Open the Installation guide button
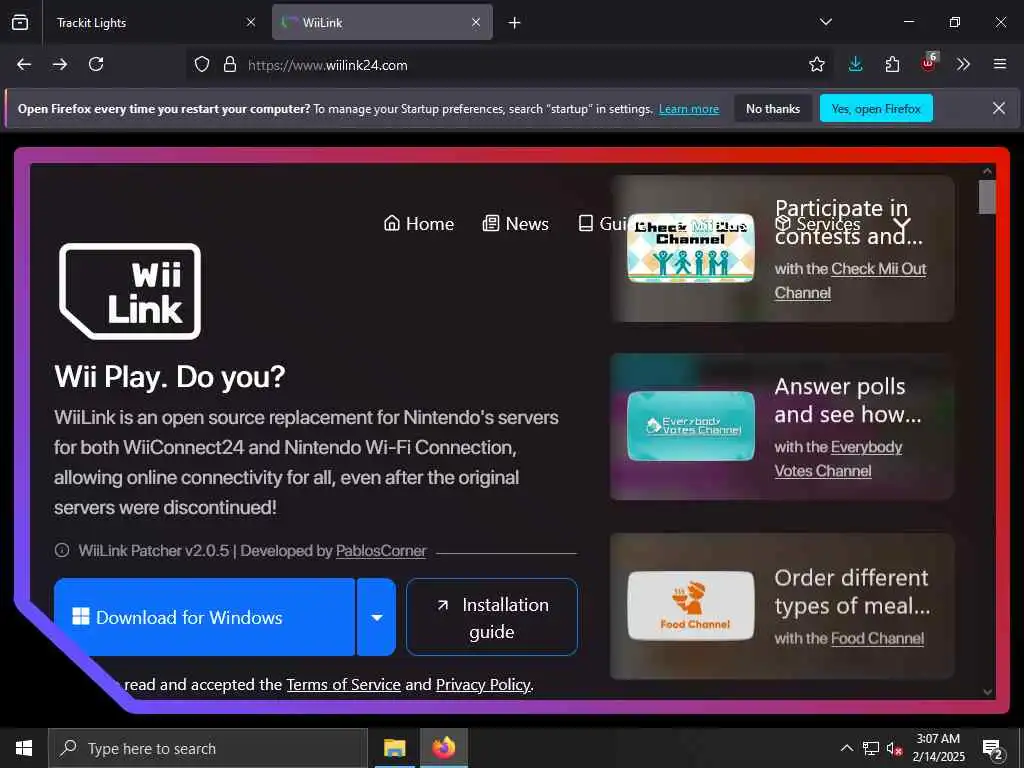 pyautogui.click(x=492, y=617)
